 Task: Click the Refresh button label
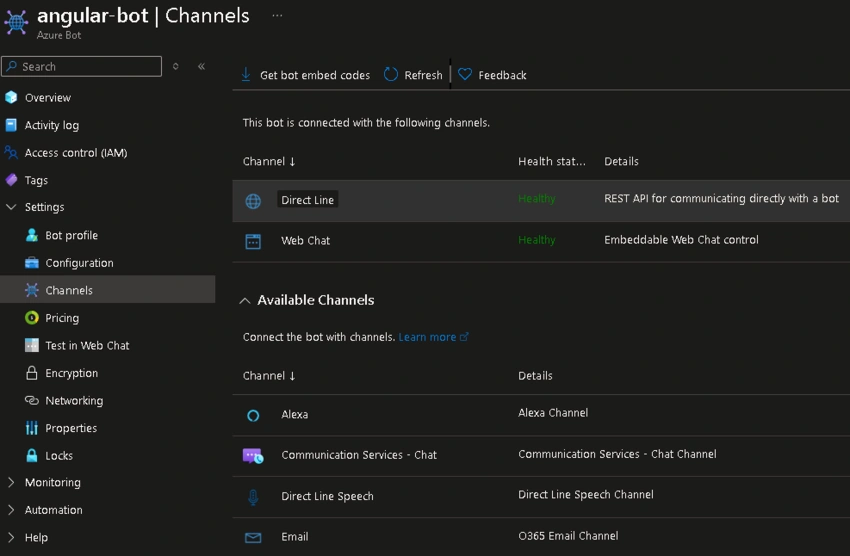click(x=423, y=75)
